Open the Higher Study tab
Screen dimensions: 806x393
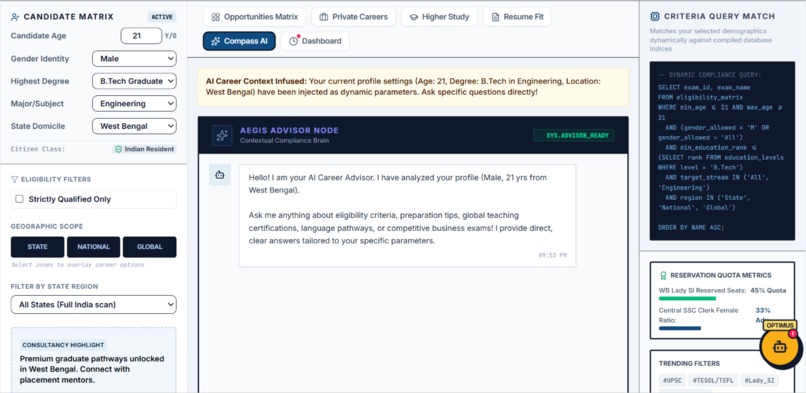coord(439,17)
